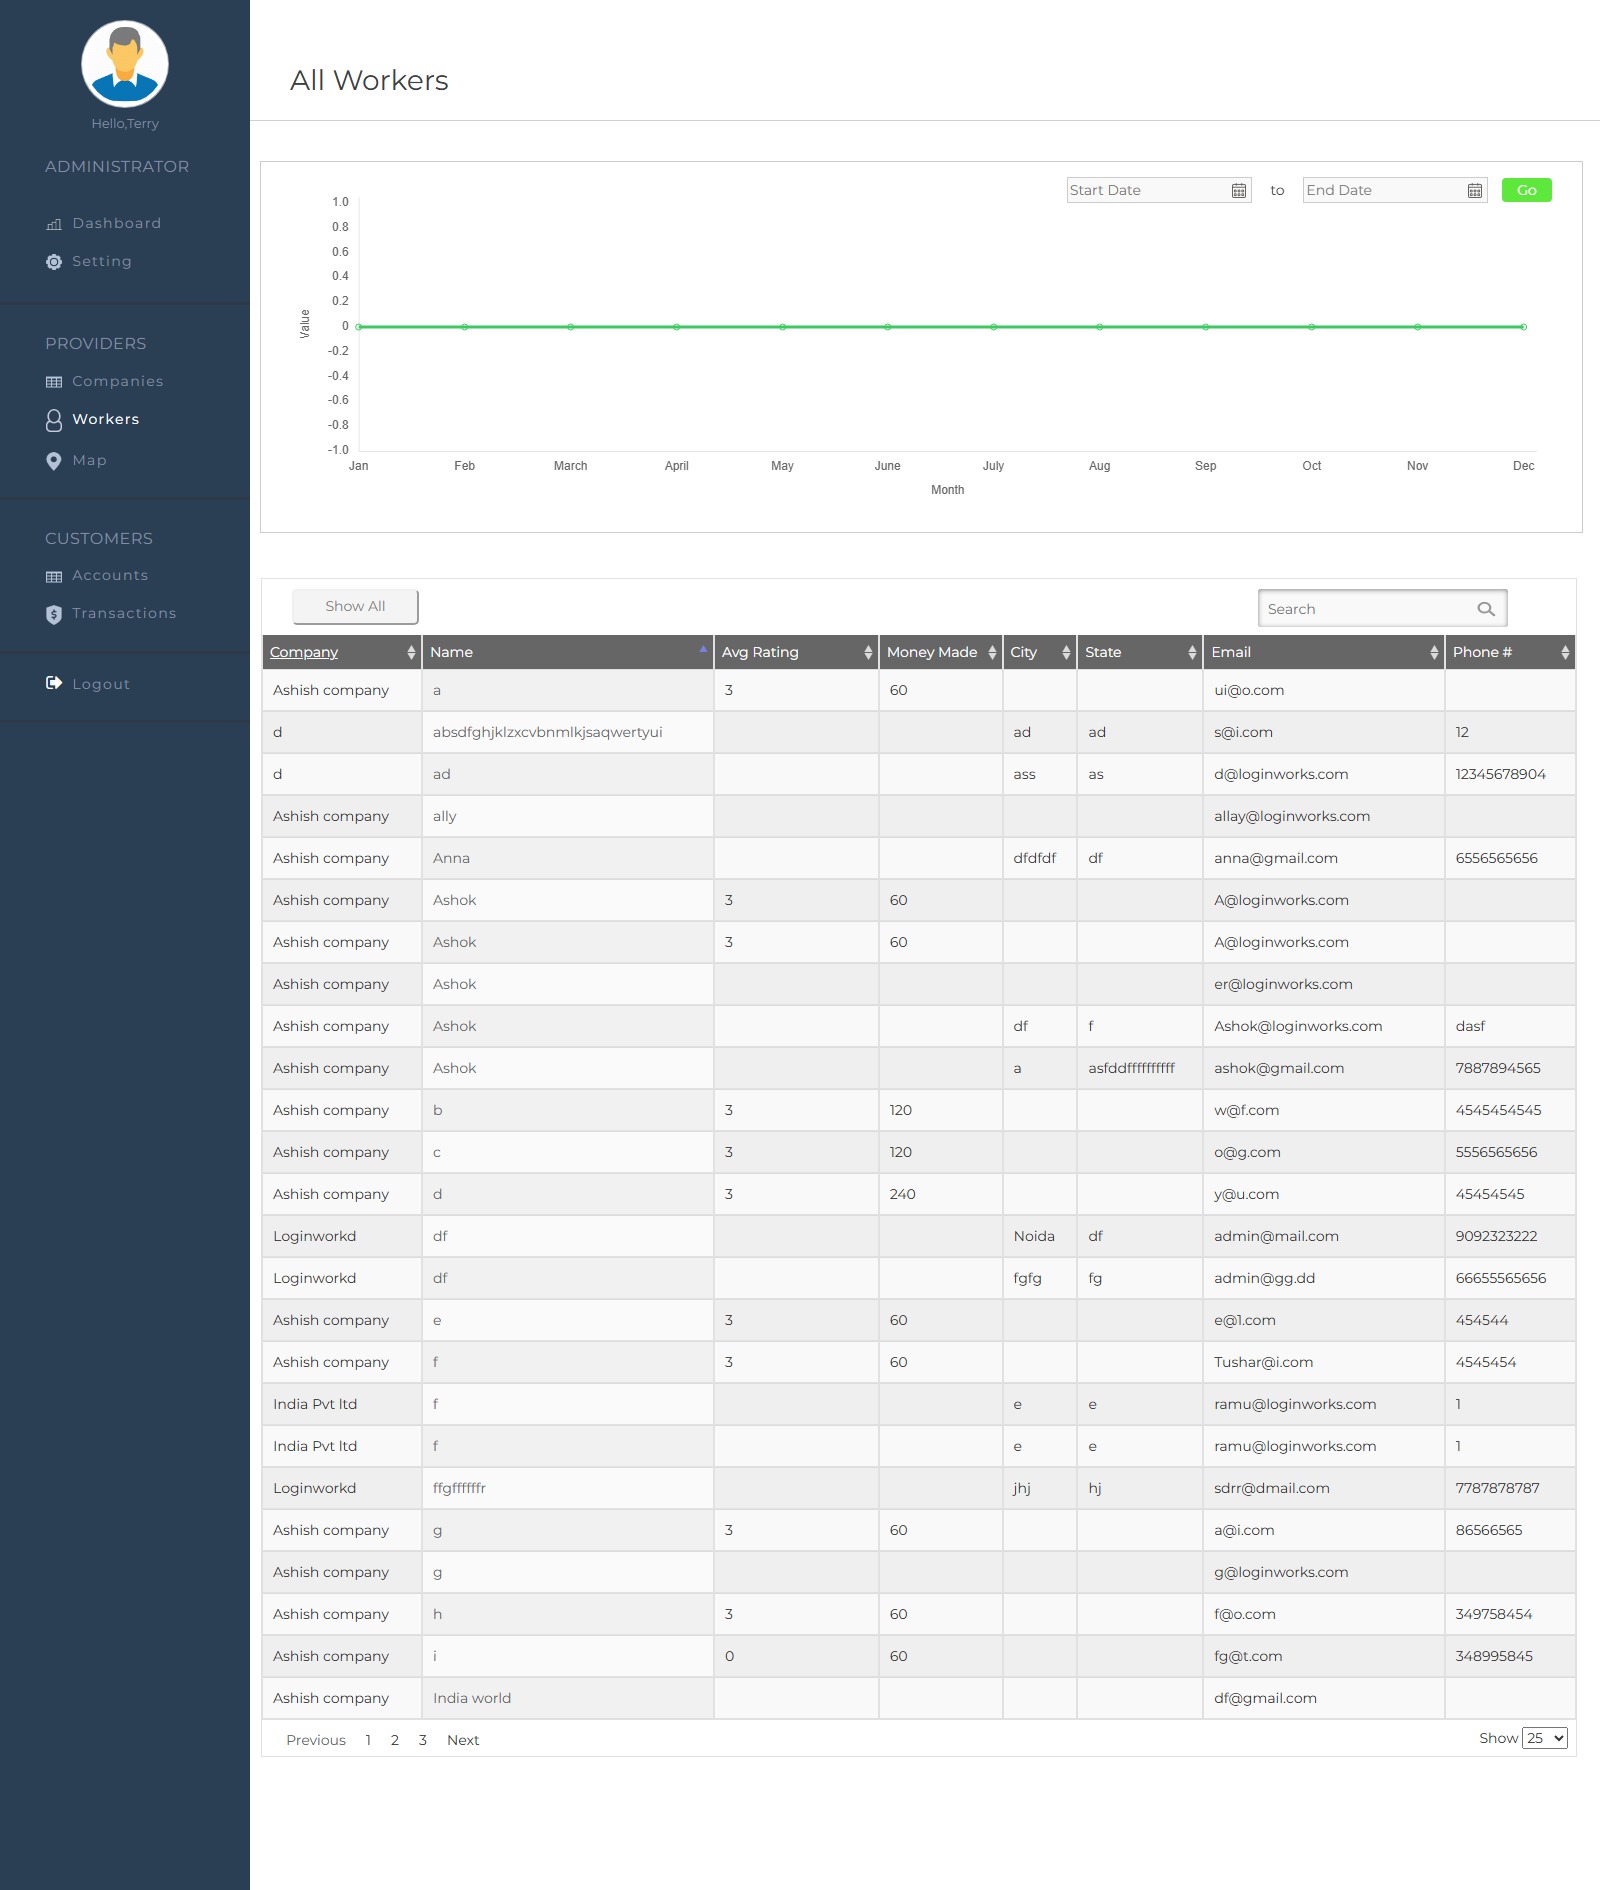Click the Accounts table icon
This screenshot has width=1600, height=1890.
tap(54, 576)
